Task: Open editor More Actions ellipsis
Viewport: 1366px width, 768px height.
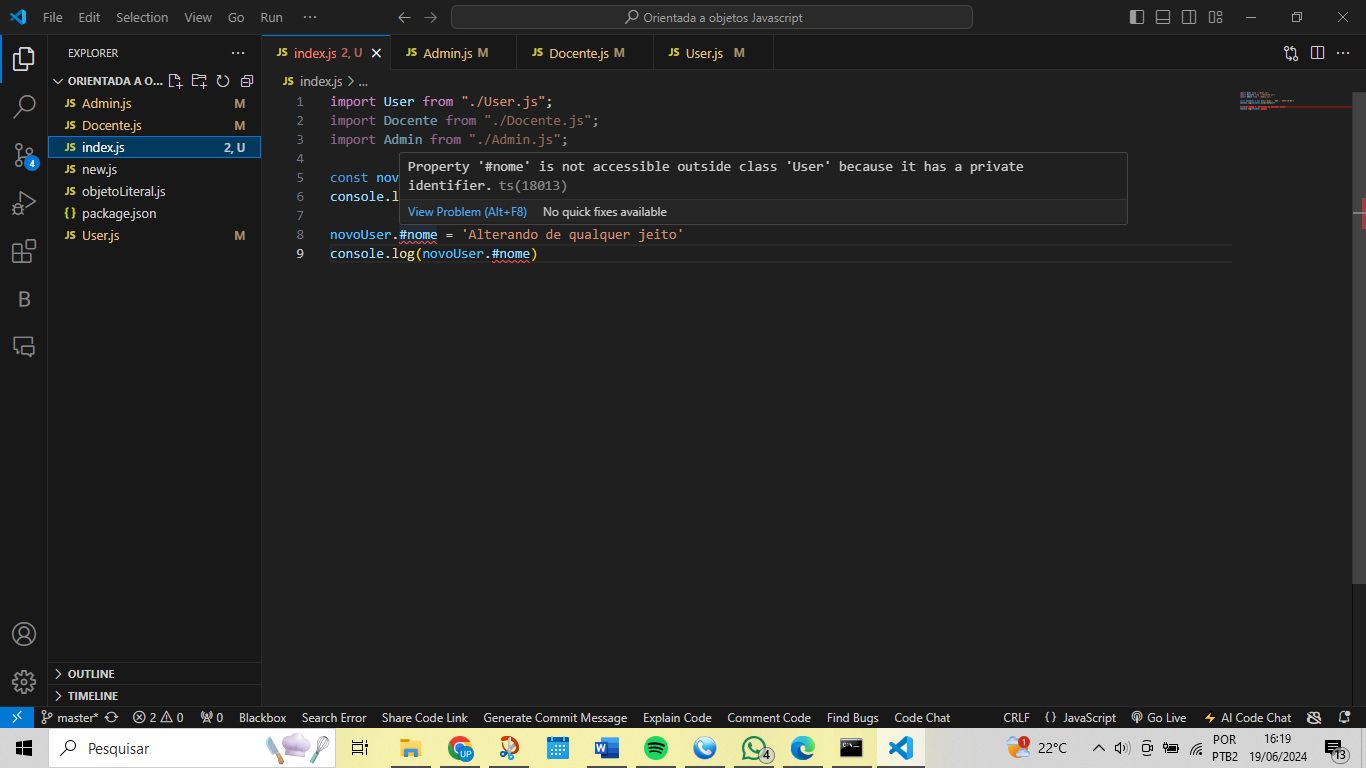Action: 1343,53
